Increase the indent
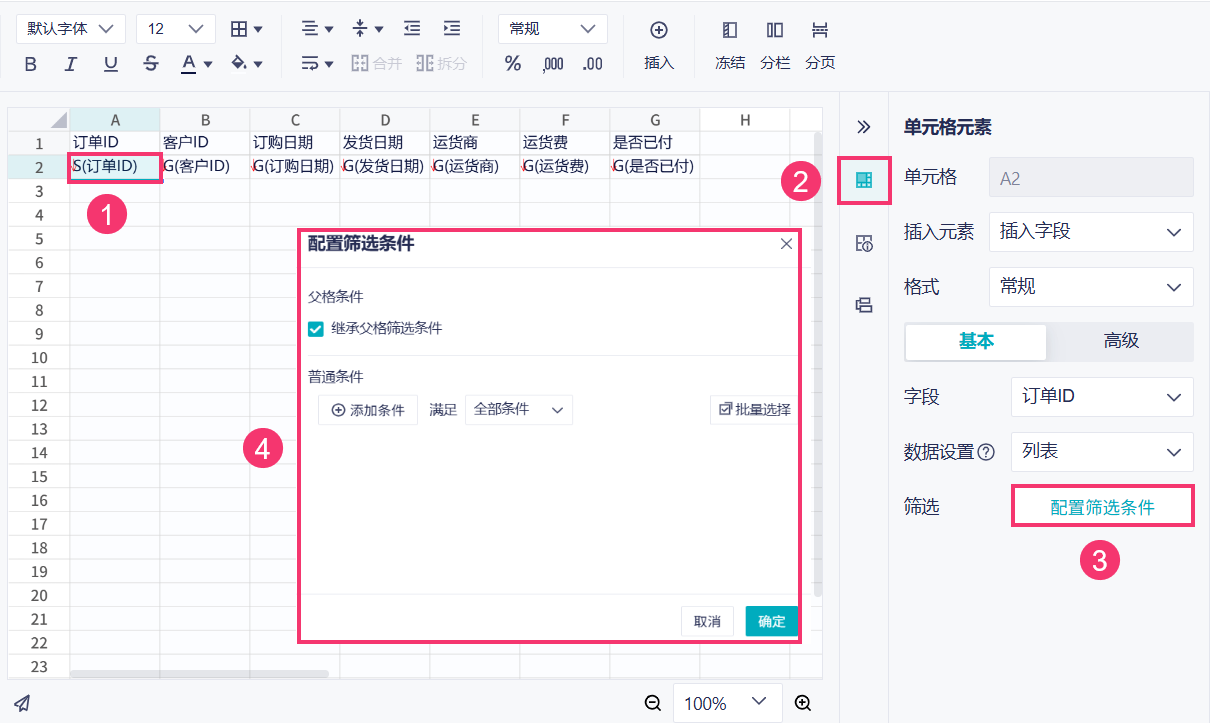 tap(452, 29)
